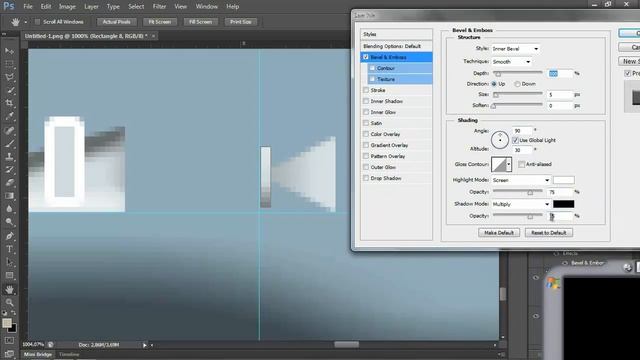Open Shadow Mode Multiply dropdown
The image size is (640, 360).
pyautogui.click(x=521, y=204)
